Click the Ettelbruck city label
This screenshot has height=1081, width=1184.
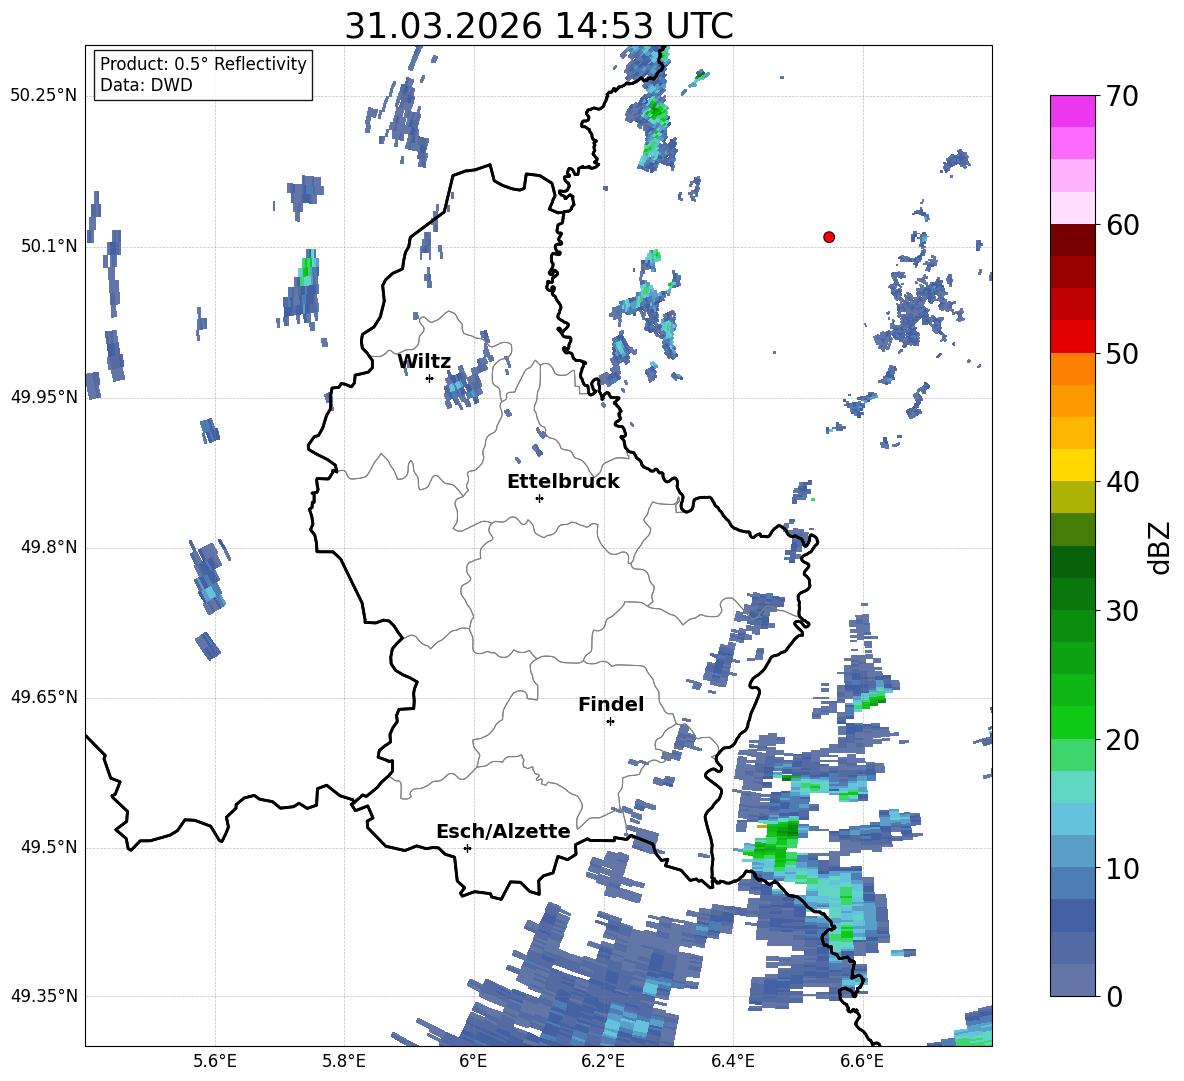click(x=563, y=482)
